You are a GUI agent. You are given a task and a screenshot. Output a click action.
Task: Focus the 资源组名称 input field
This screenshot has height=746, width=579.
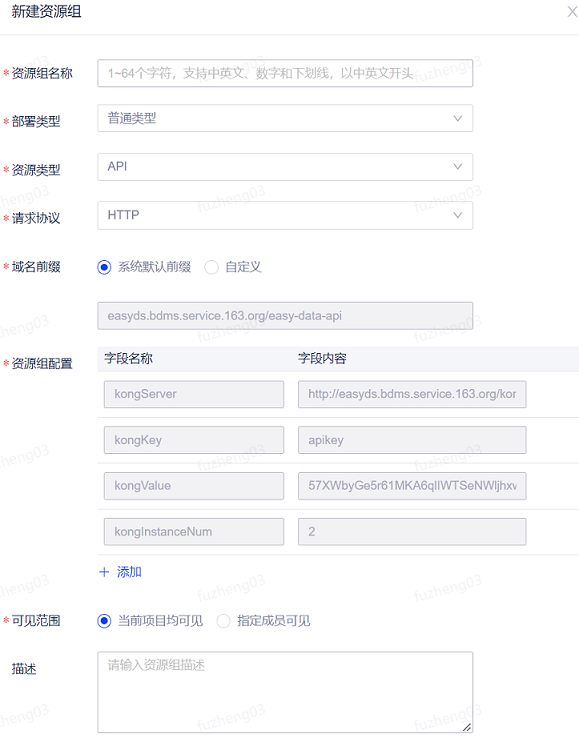[285, 73]
